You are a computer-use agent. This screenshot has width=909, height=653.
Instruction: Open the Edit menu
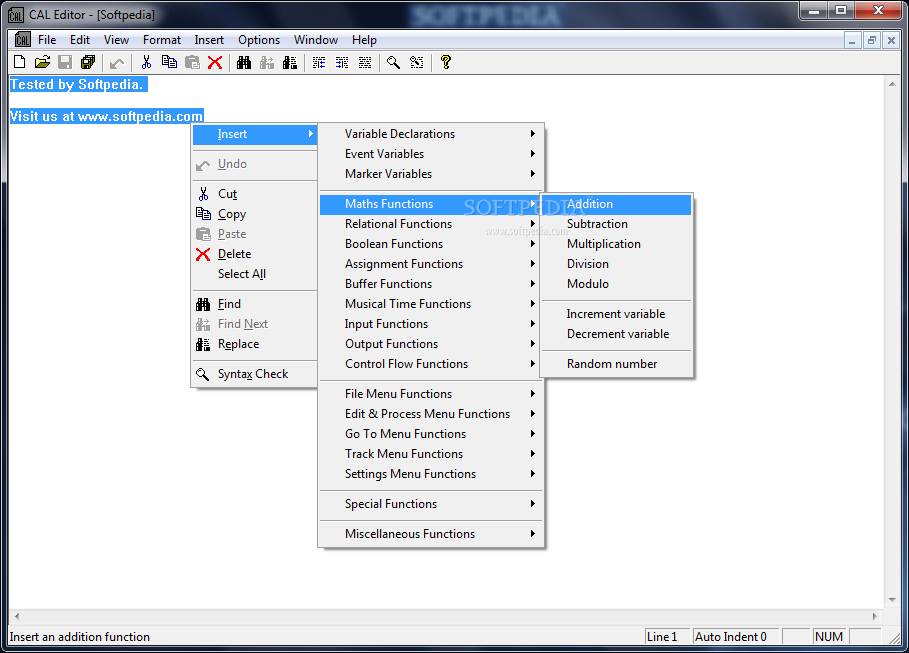(80, 39)
